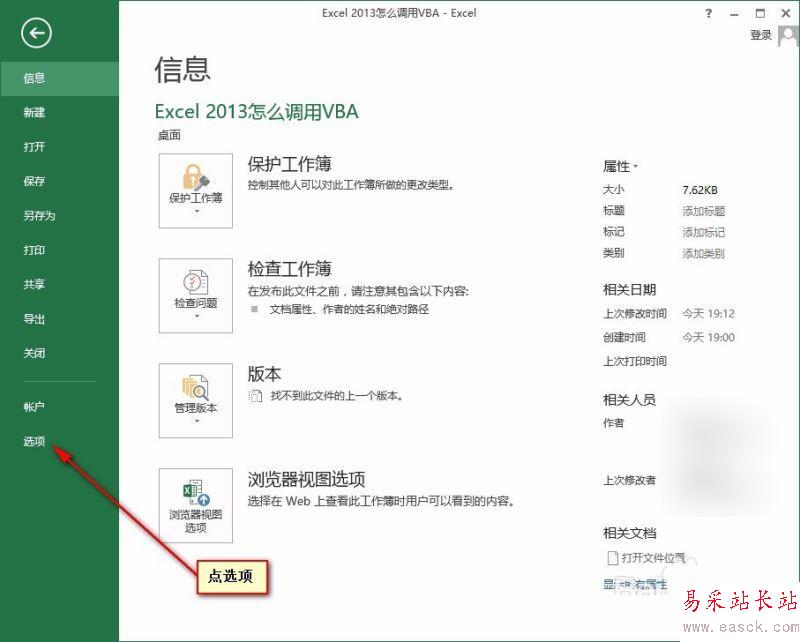800x642 pixels.
Task: Click the 检查工作簿 heading text
Action: (x=289, y=269)
